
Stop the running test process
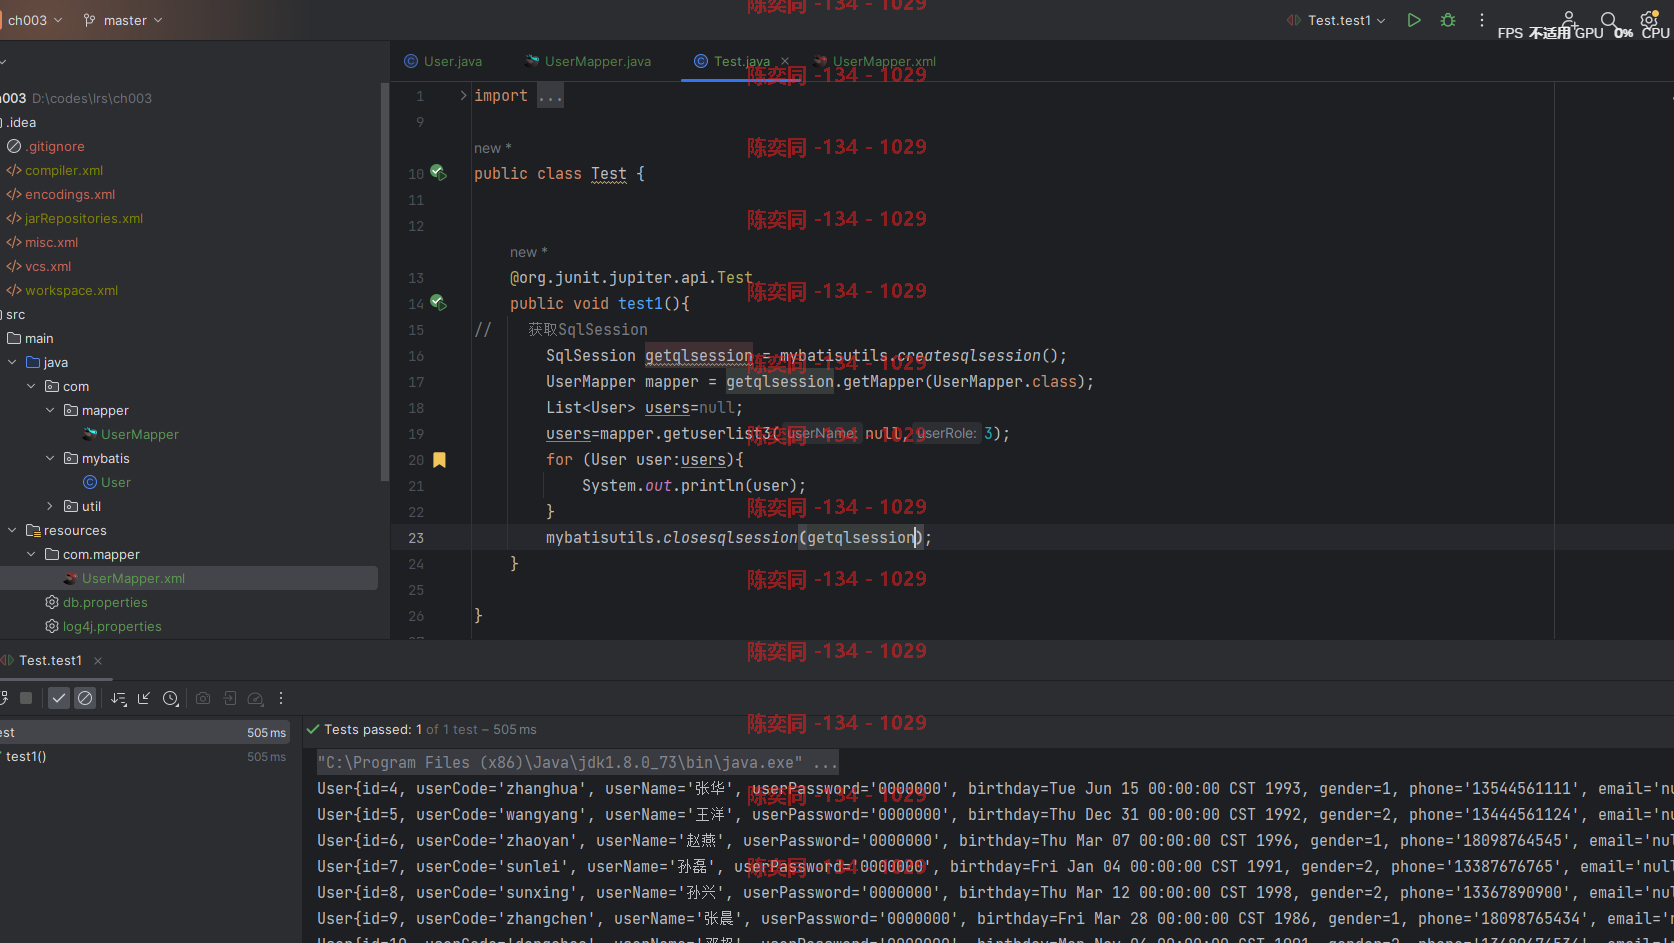pyautogui.click(x=26, y=698)
